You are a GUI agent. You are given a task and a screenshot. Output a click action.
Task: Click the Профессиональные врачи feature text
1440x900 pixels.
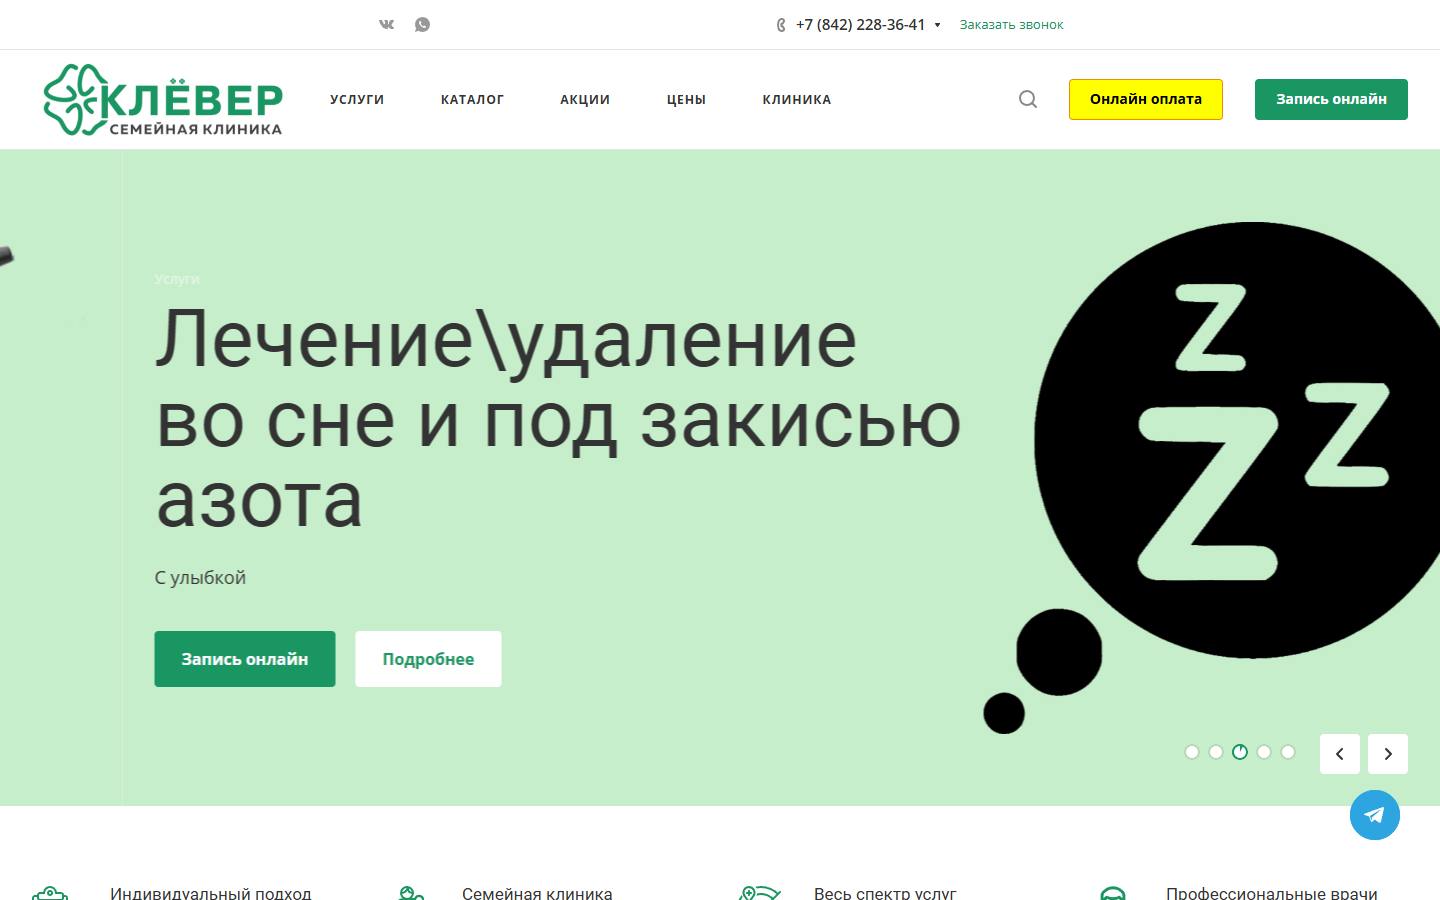1272,893
